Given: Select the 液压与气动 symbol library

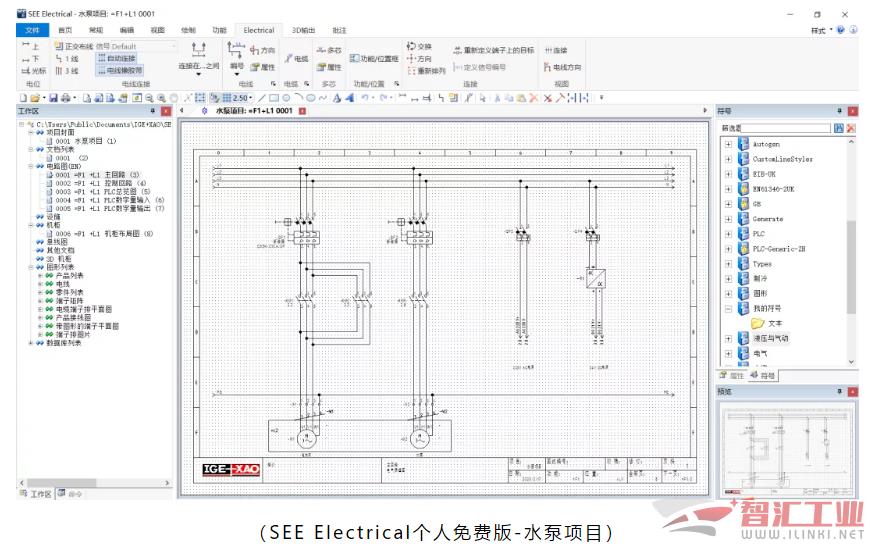Looking at the screenshot, I should point(771,338).
